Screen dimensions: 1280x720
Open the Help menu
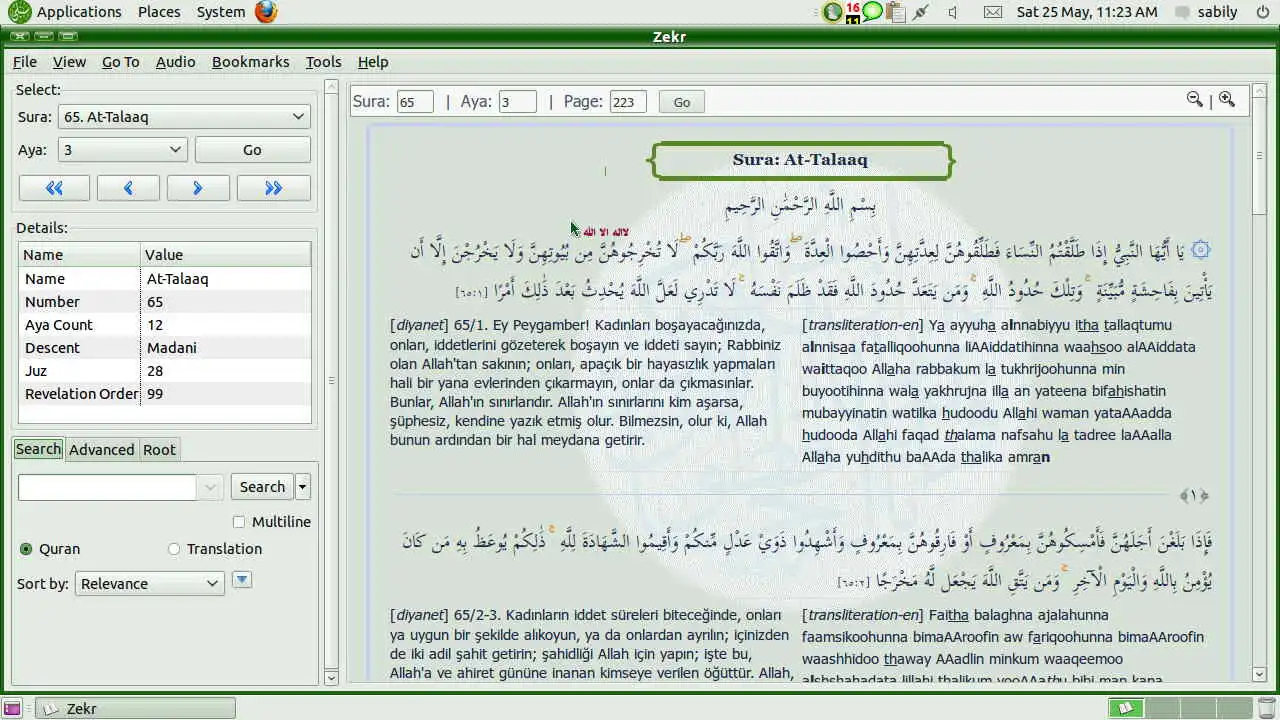373,62
